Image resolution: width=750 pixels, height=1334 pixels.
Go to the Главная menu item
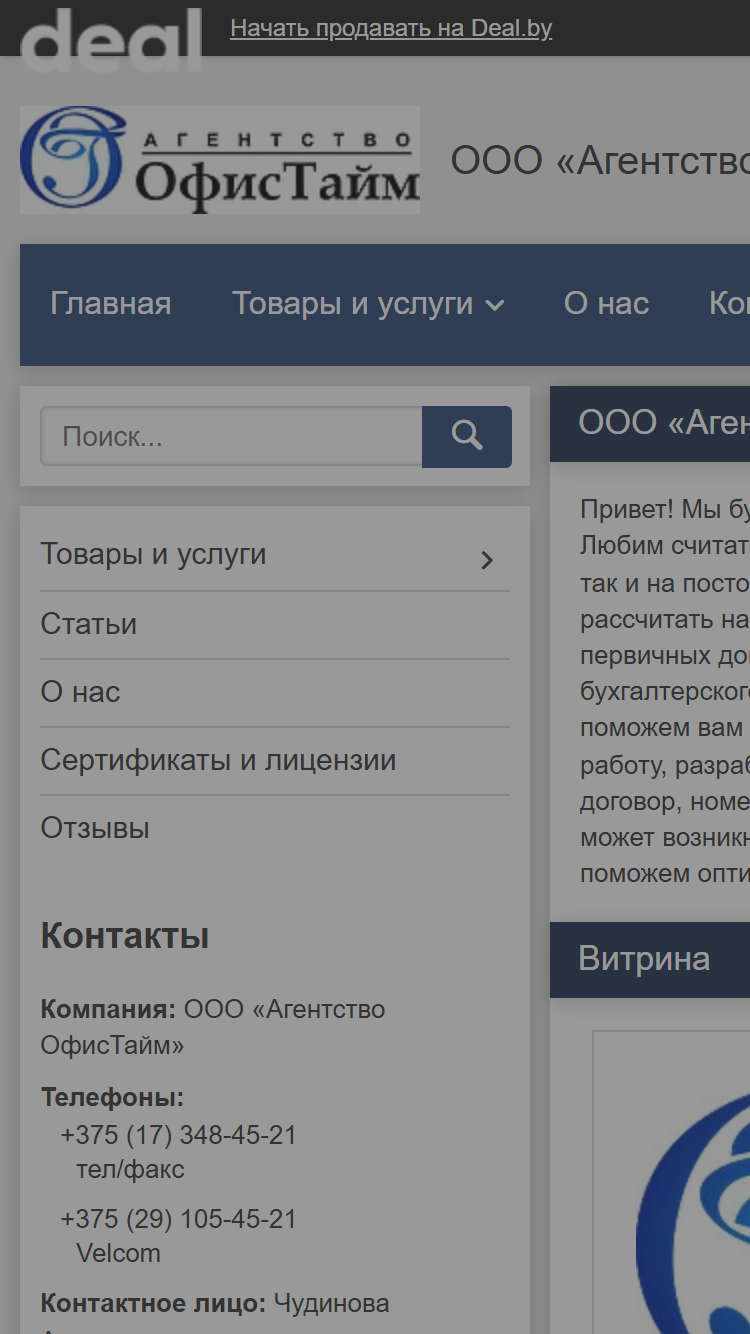pos(111,303)
